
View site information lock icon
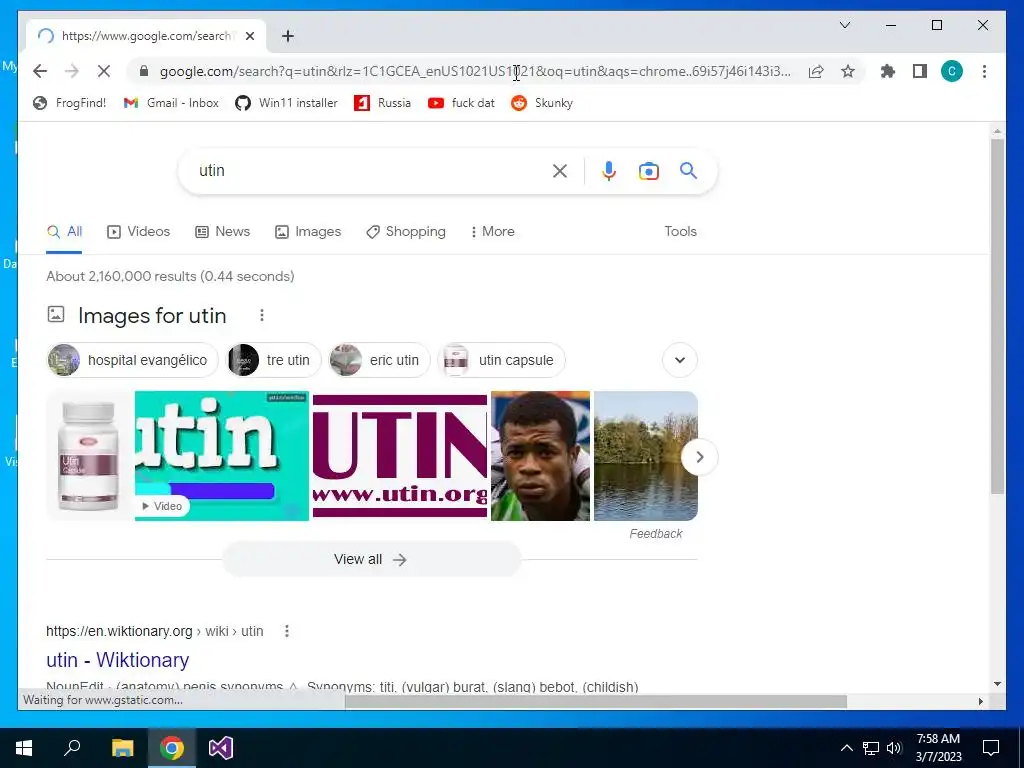point(144,71)
